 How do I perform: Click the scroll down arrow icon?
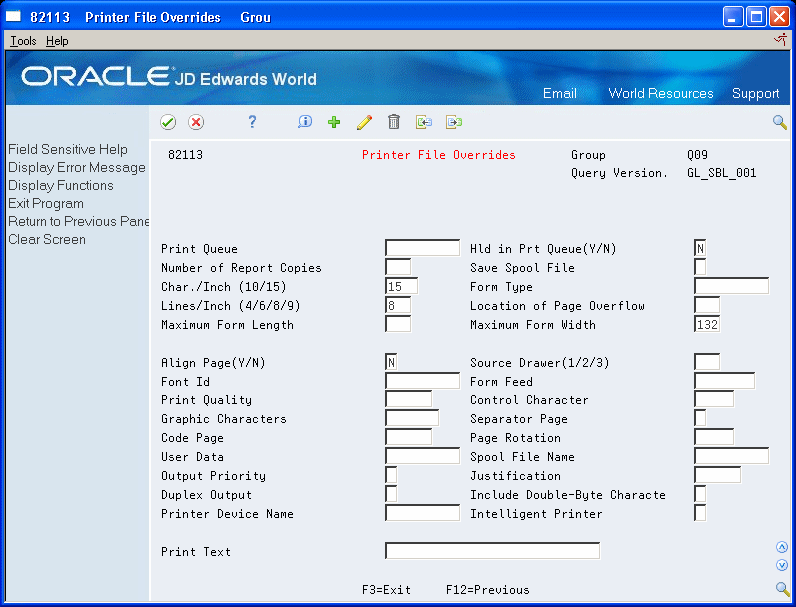coord(782,565)
